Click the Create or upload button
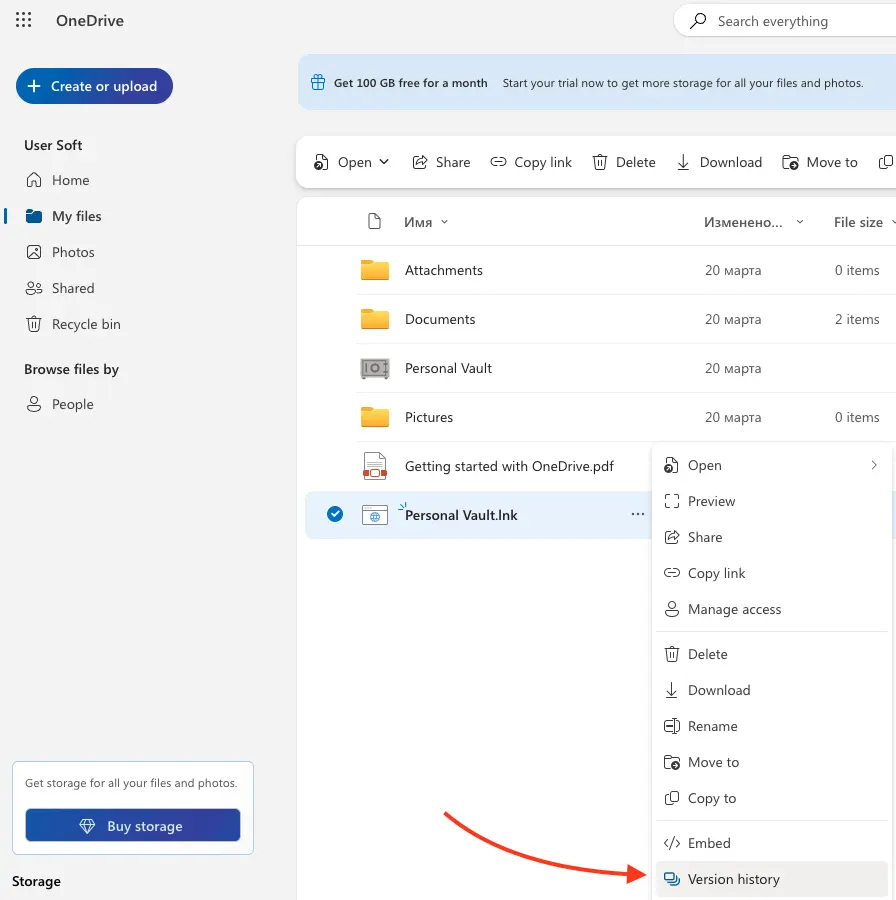 pos(94,86)
